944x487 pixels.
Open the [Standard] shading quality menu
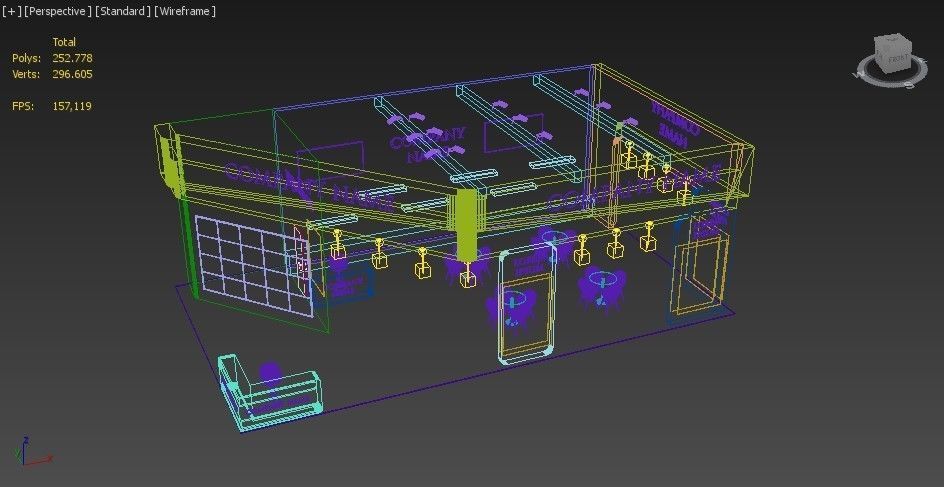(x=123, y=11)
